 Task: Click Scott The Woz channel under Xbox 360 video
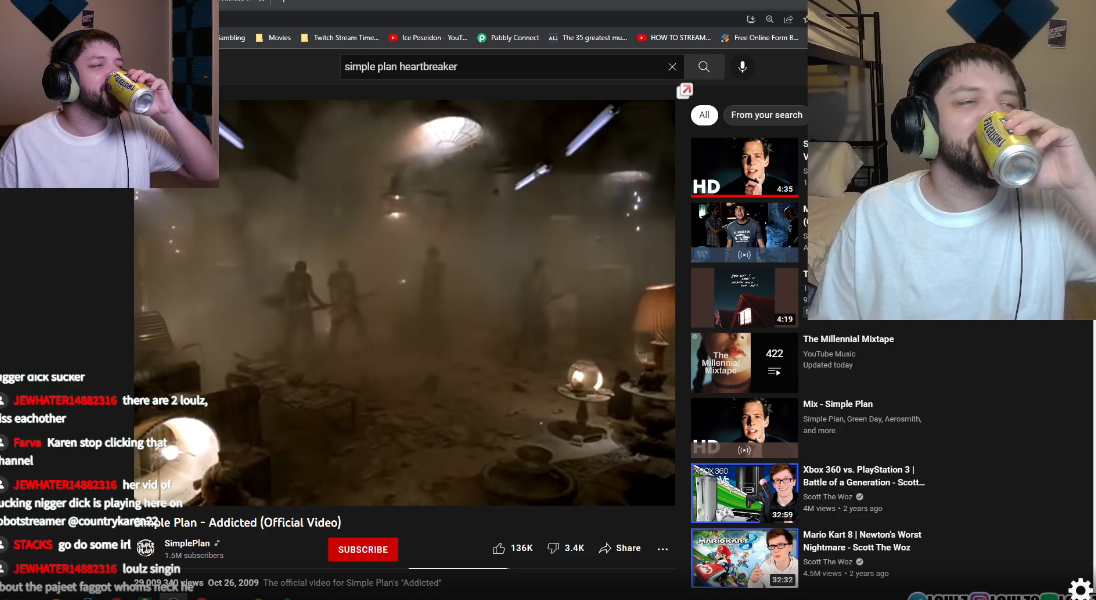828,497
